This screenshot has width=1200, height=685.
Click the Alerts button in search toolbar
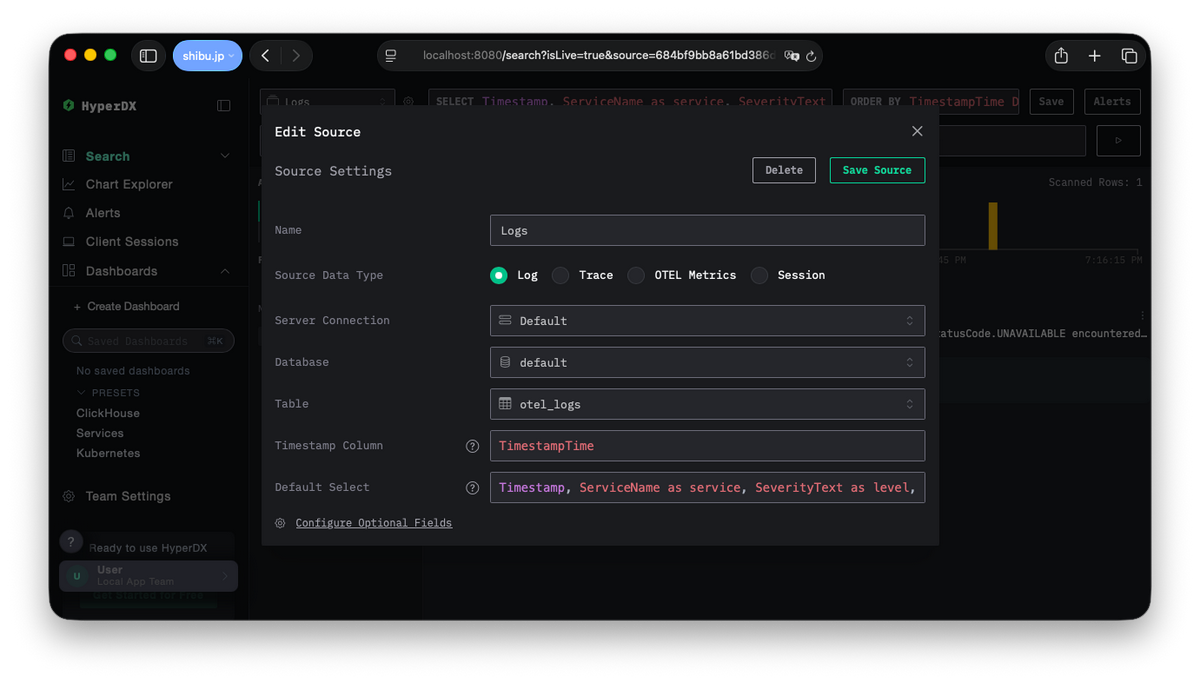1112,102
